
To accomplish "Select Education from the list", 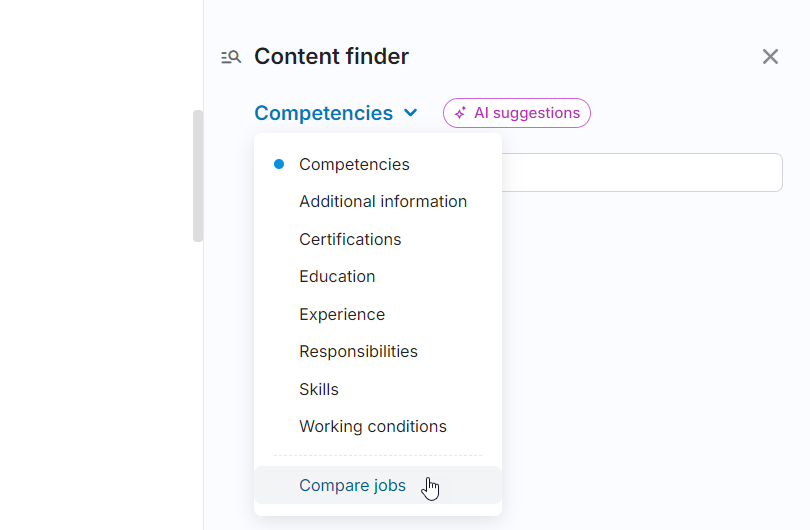I will pos(337,276).
